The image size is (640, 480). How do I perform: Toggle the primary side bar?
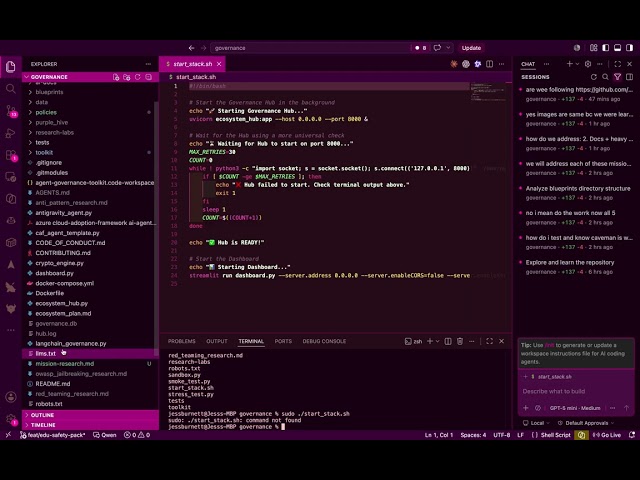(606, 48)
